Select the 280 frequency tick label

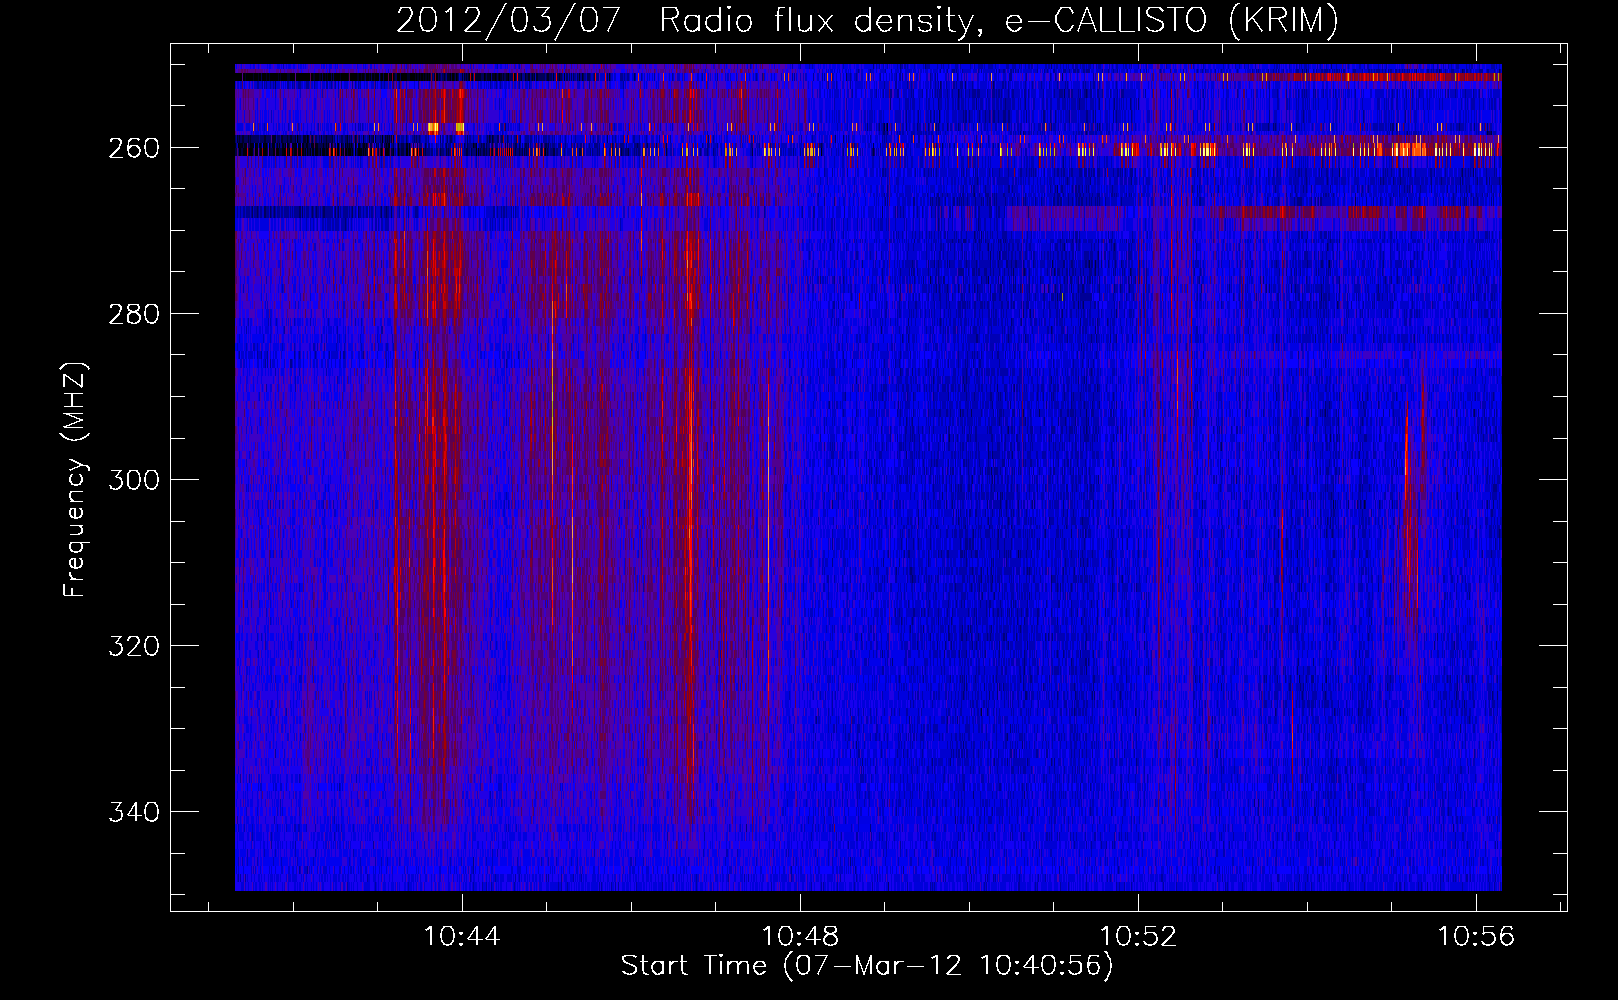[x=134, y=314]
